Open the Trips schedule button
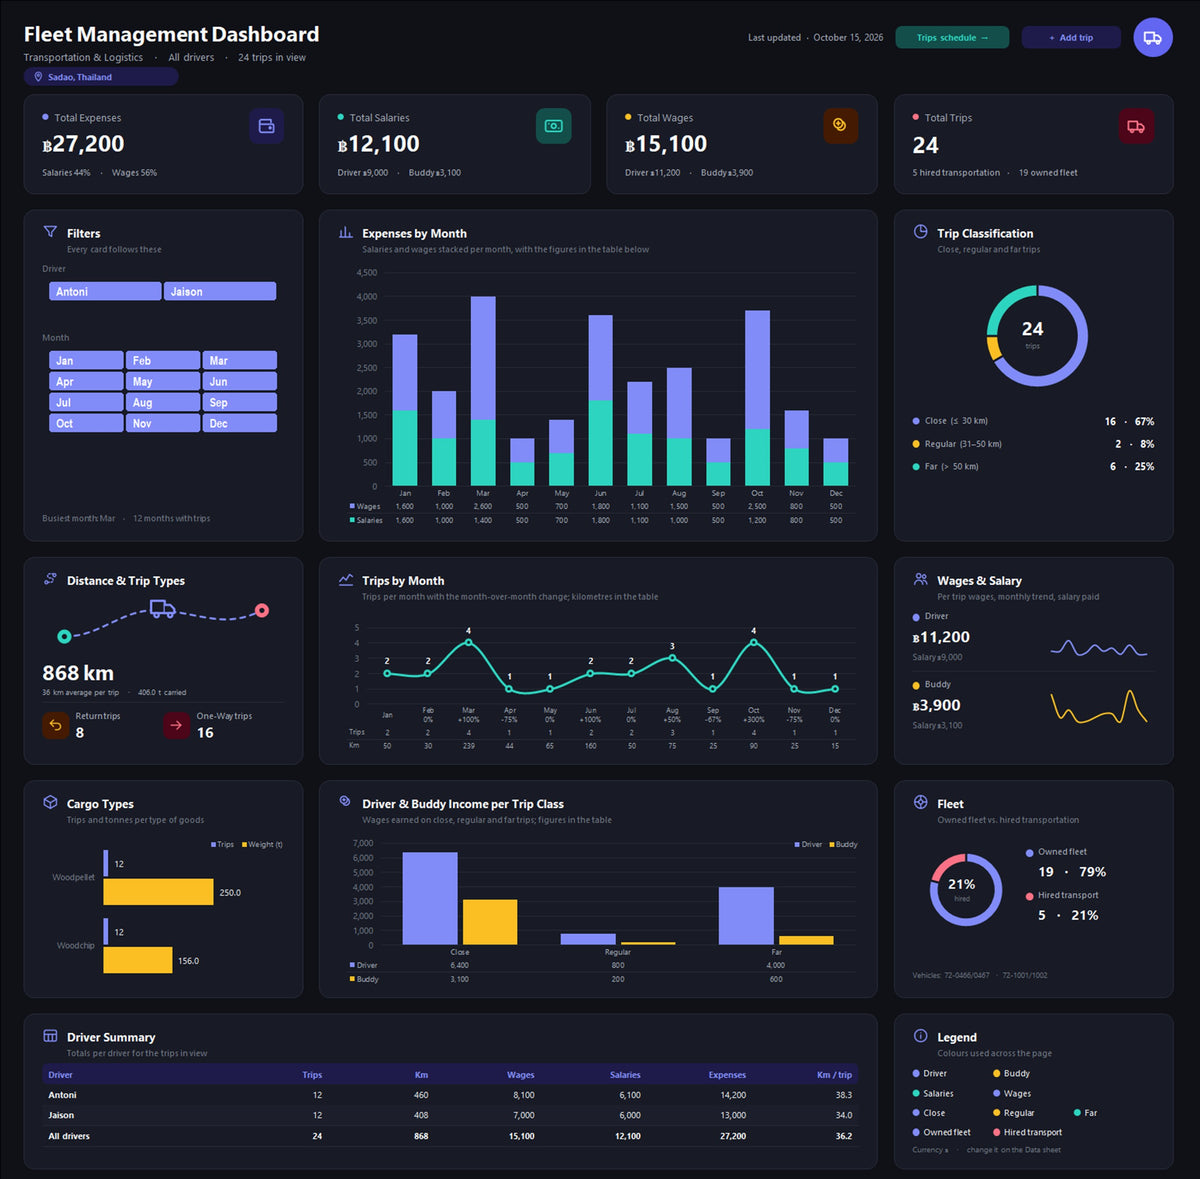This screenshot has width=1200, height=1179. coord(952,38)
